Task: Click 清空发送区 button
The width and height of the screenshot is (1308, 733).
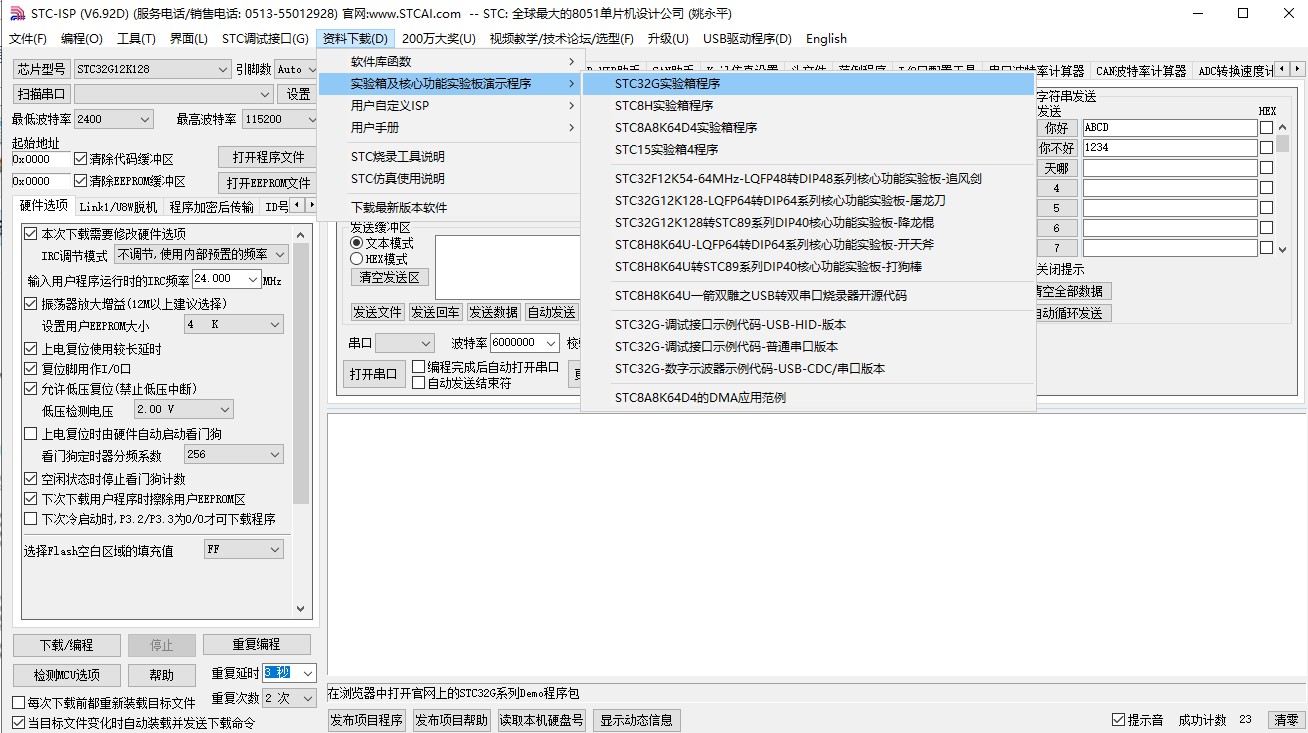Action: pyautogui.click(x=389, y=277)
